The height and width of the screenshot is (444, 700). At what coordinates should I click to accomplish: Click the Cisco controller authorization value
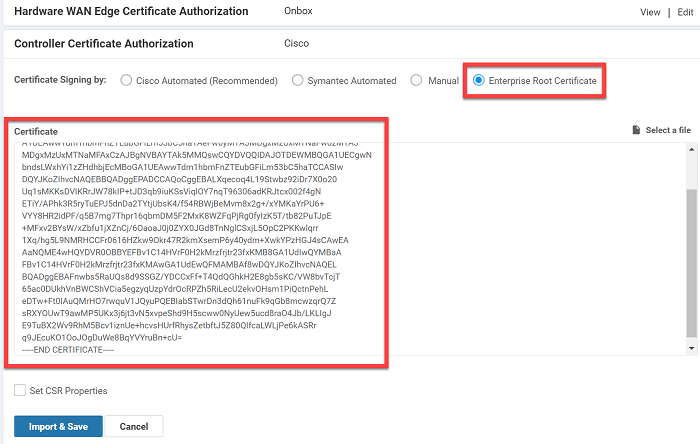pyautogui.click(x=296, y=44)
